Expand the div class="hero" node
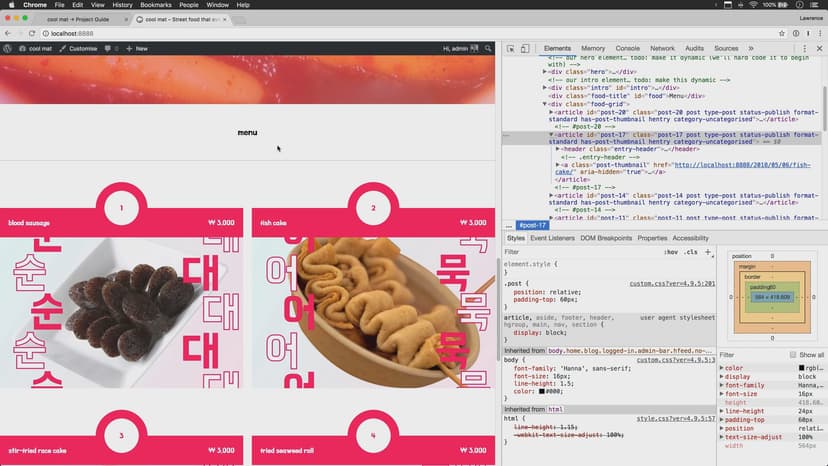Viewport: 828px width, 466px height. 546,72
